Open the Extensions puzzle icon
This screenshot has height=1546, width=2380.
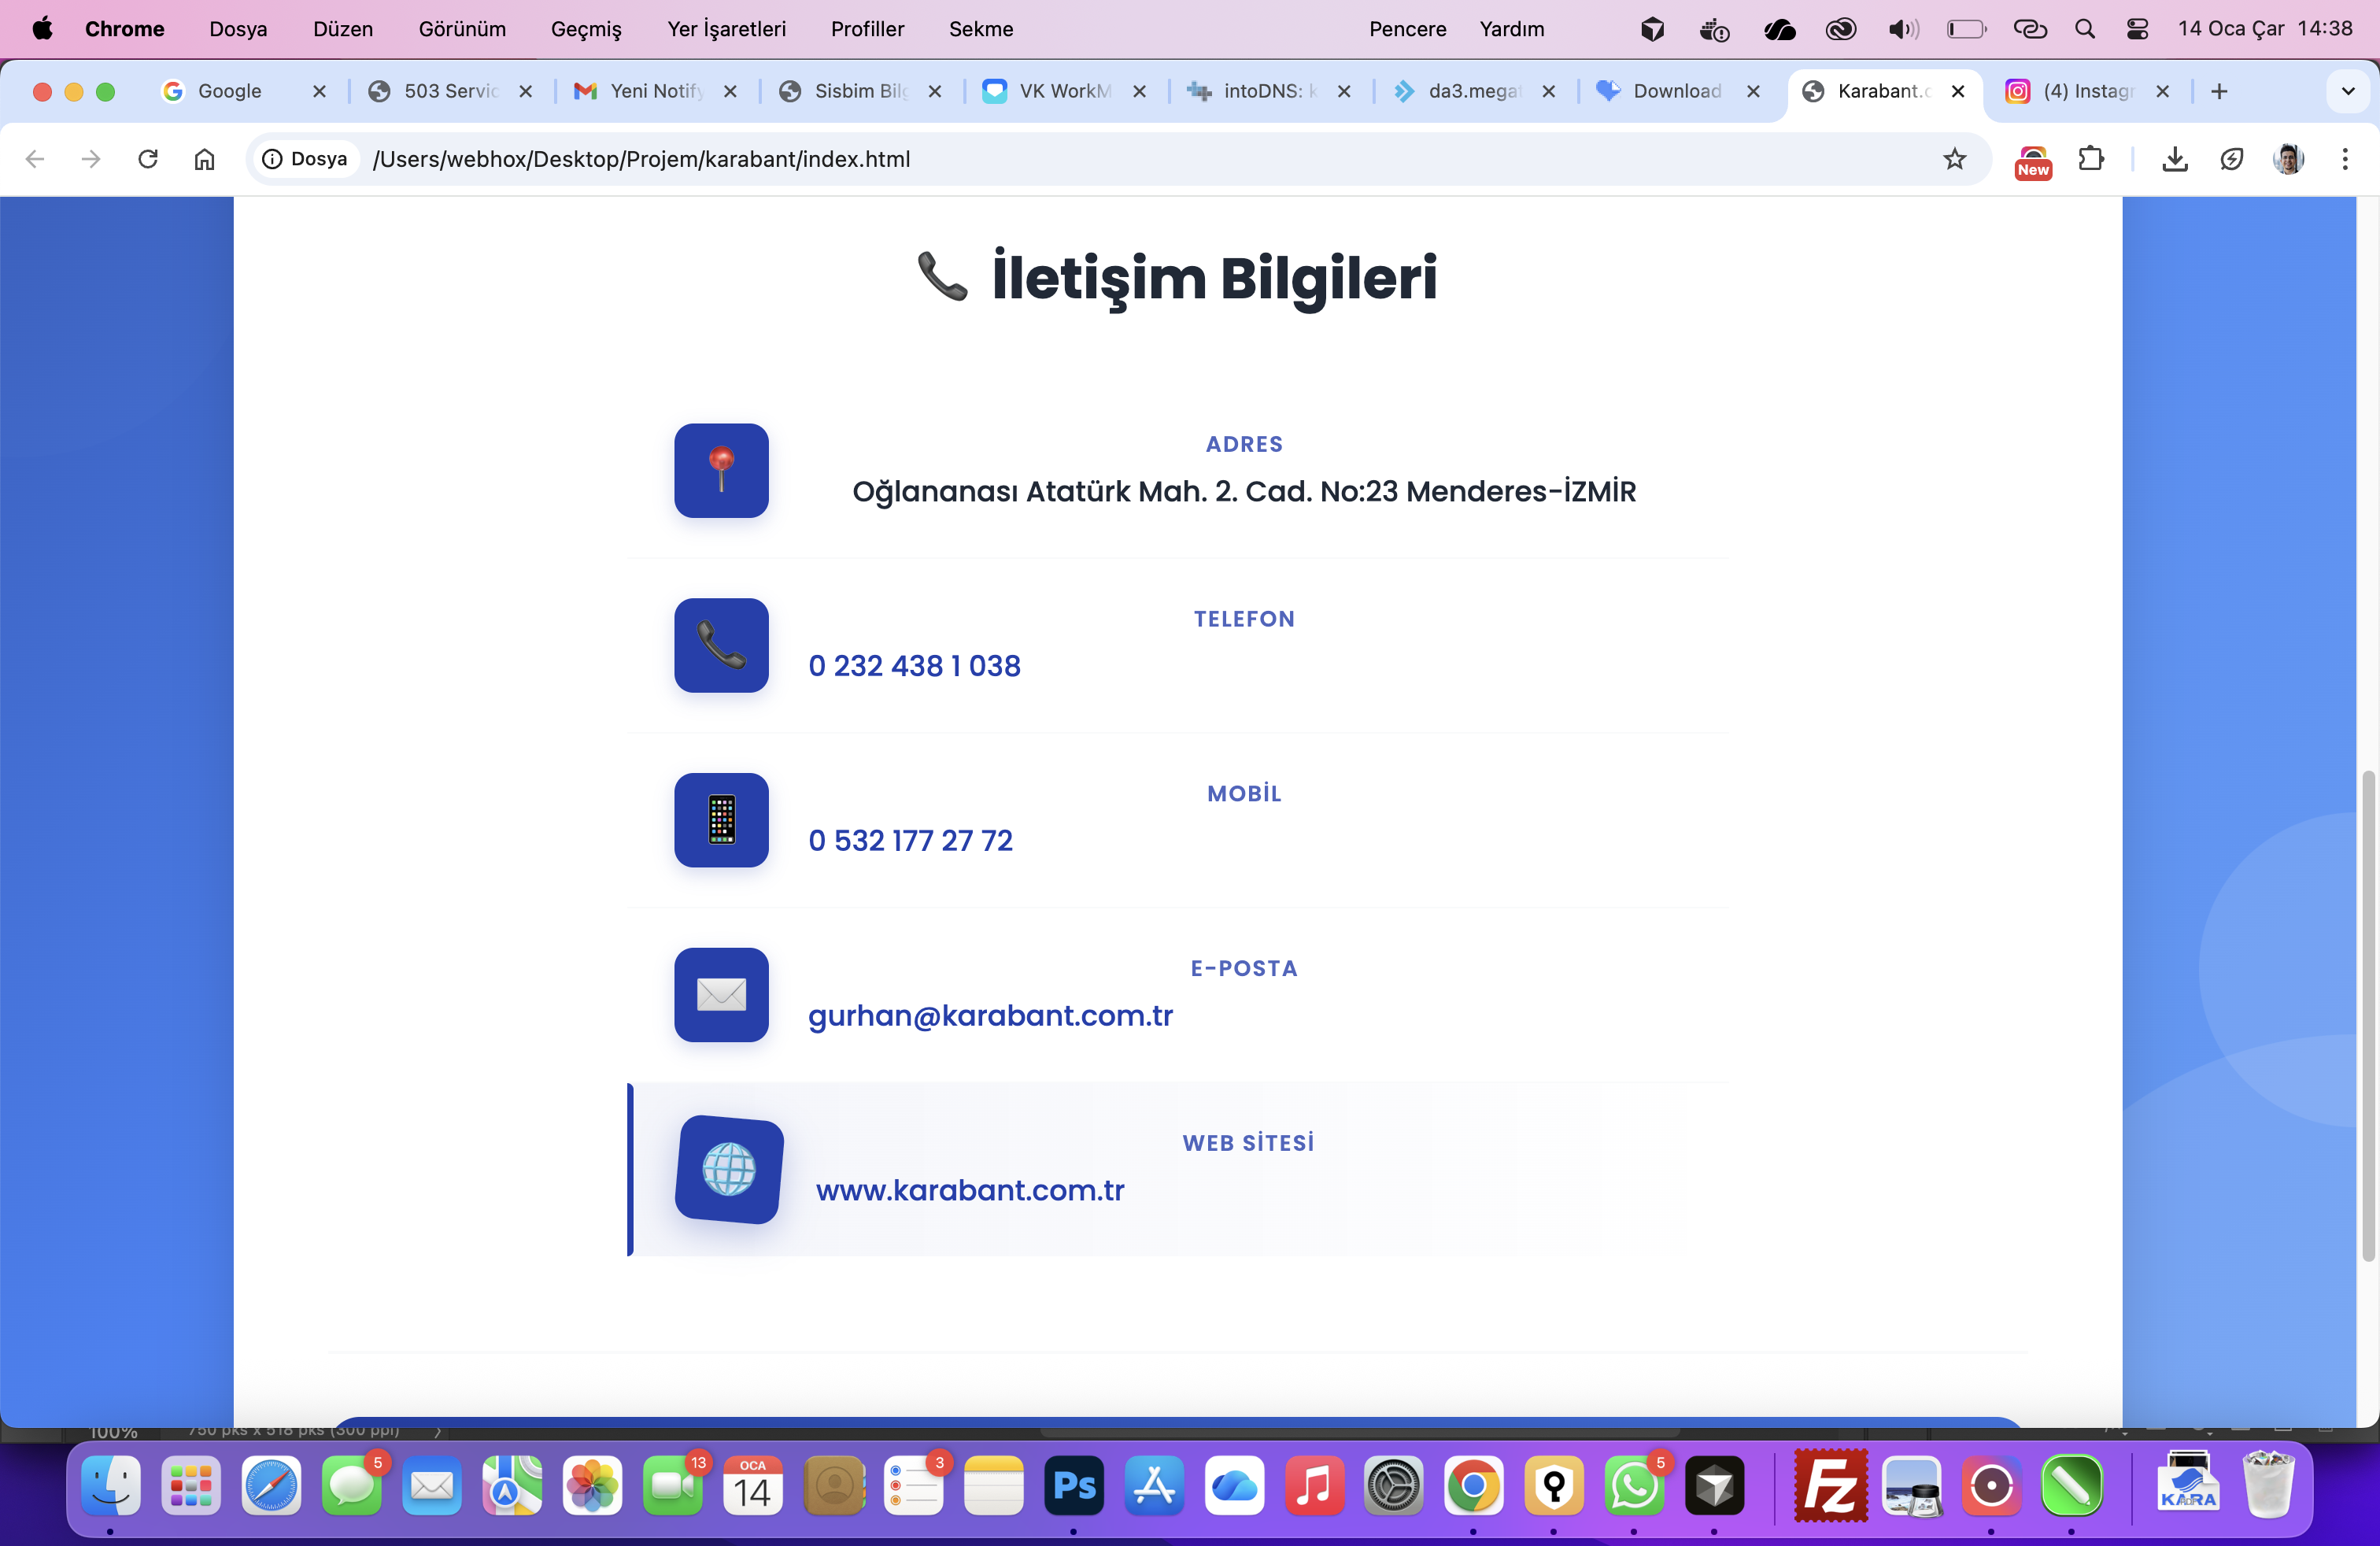pyautogui.click(x=2091, y=159)
